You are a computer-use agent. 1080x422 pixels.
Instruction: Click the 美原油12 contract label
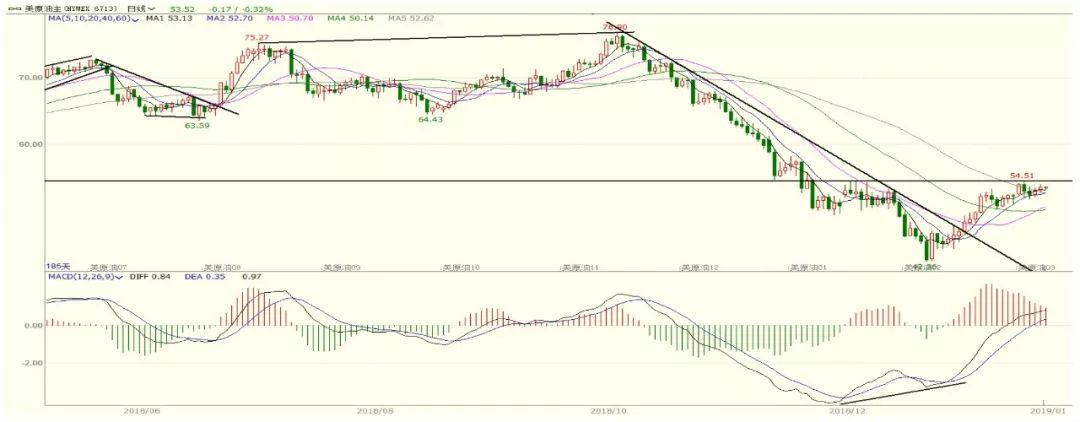pos(698,268)
